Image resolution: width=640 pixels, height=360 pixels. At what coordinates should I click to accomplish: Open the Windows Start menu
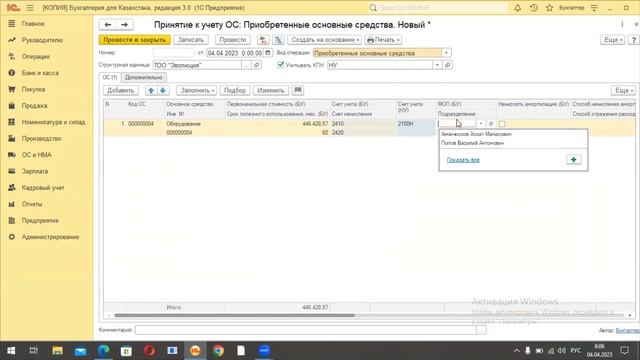(11, 351)
